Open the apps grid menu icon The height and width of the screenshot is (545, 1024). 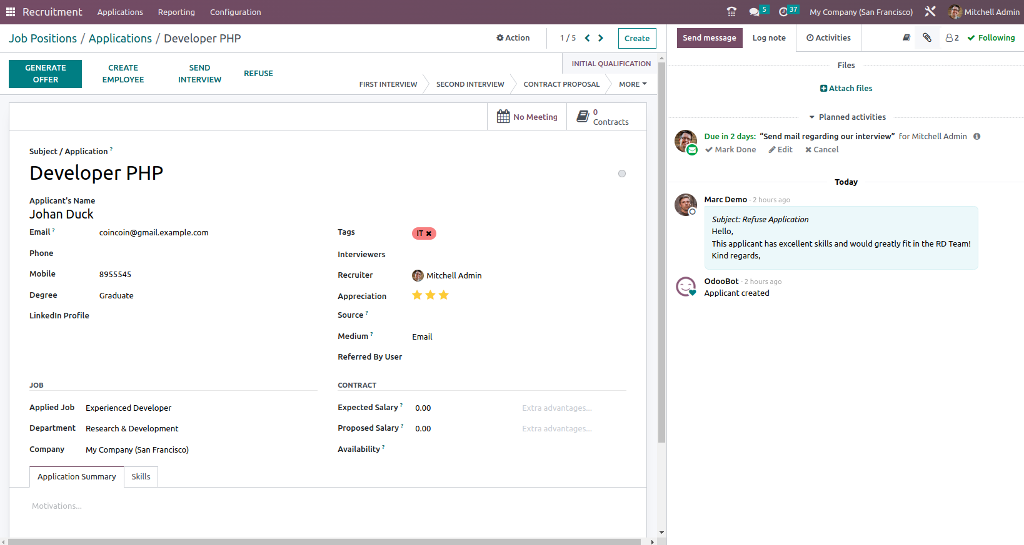[12, 12]
